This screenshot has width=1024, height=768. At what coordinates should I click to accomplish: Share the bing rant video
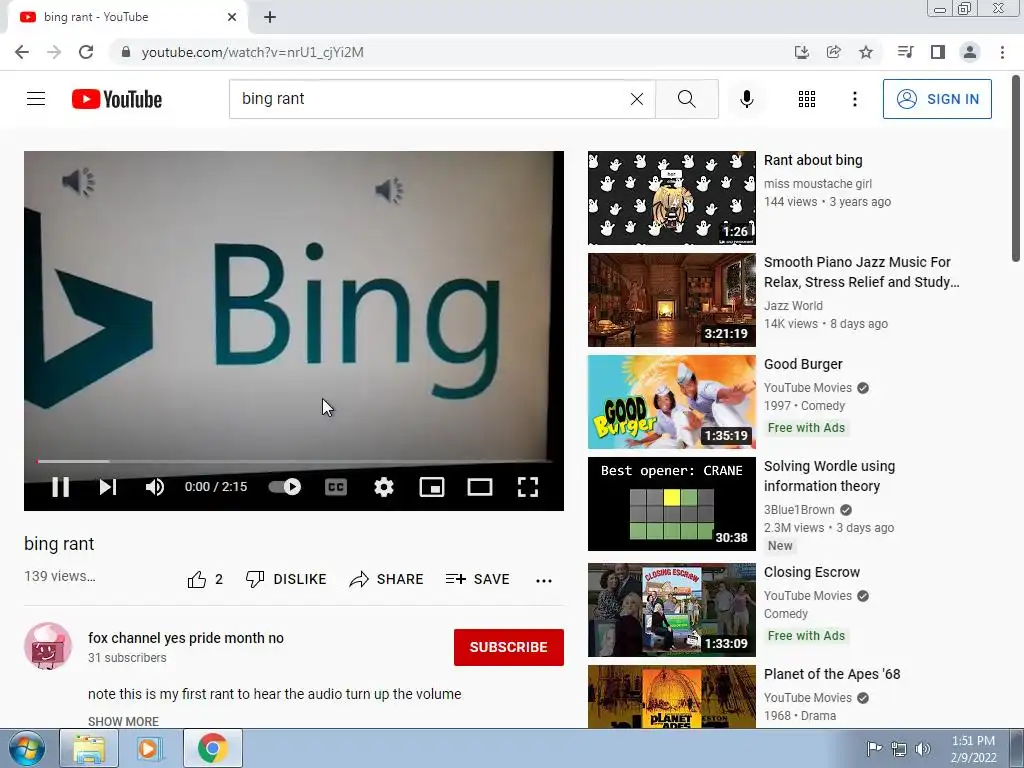click(387, 579)
